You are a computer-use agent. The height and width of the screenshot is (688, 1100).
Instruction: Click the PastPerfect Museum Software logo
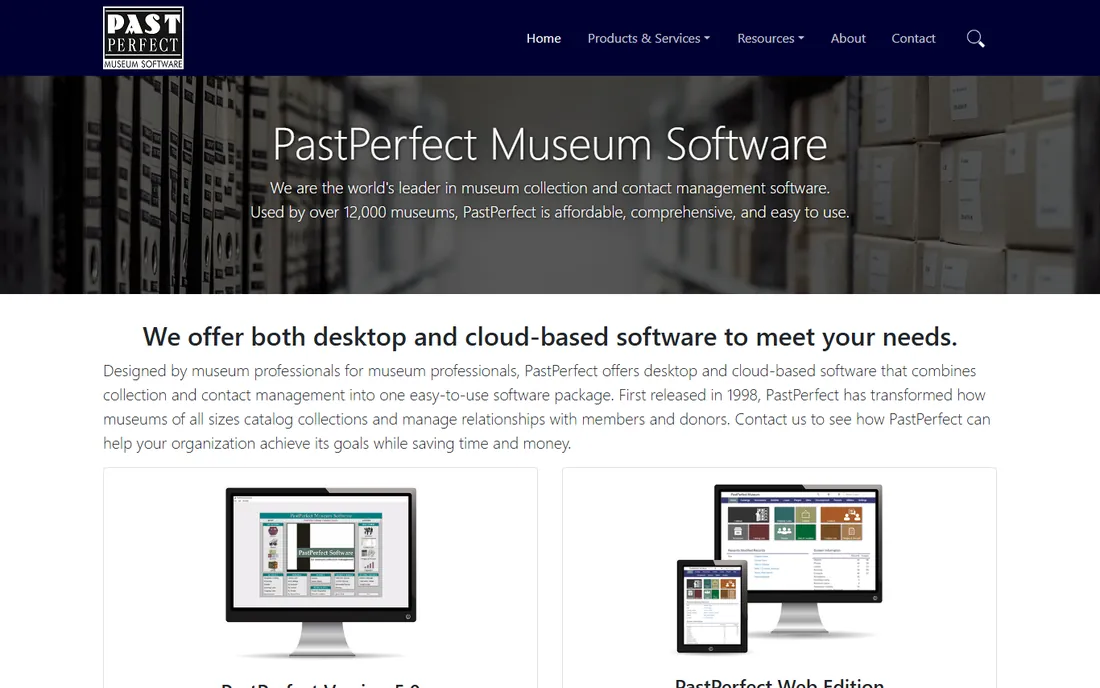(143, 38)
